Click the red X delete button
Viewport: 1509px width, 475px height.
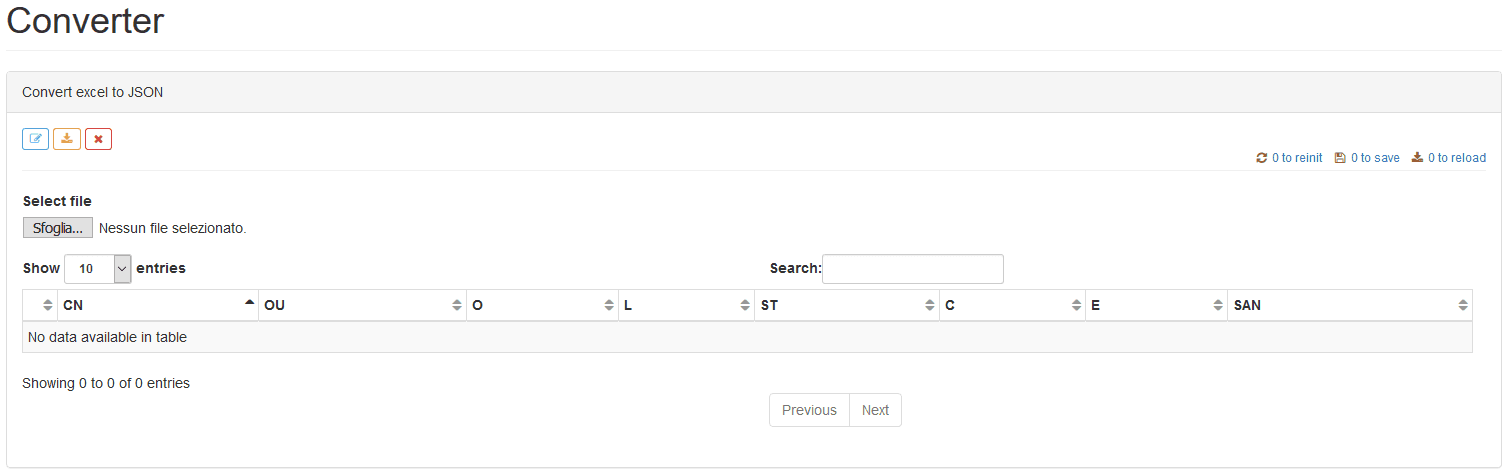98,139
